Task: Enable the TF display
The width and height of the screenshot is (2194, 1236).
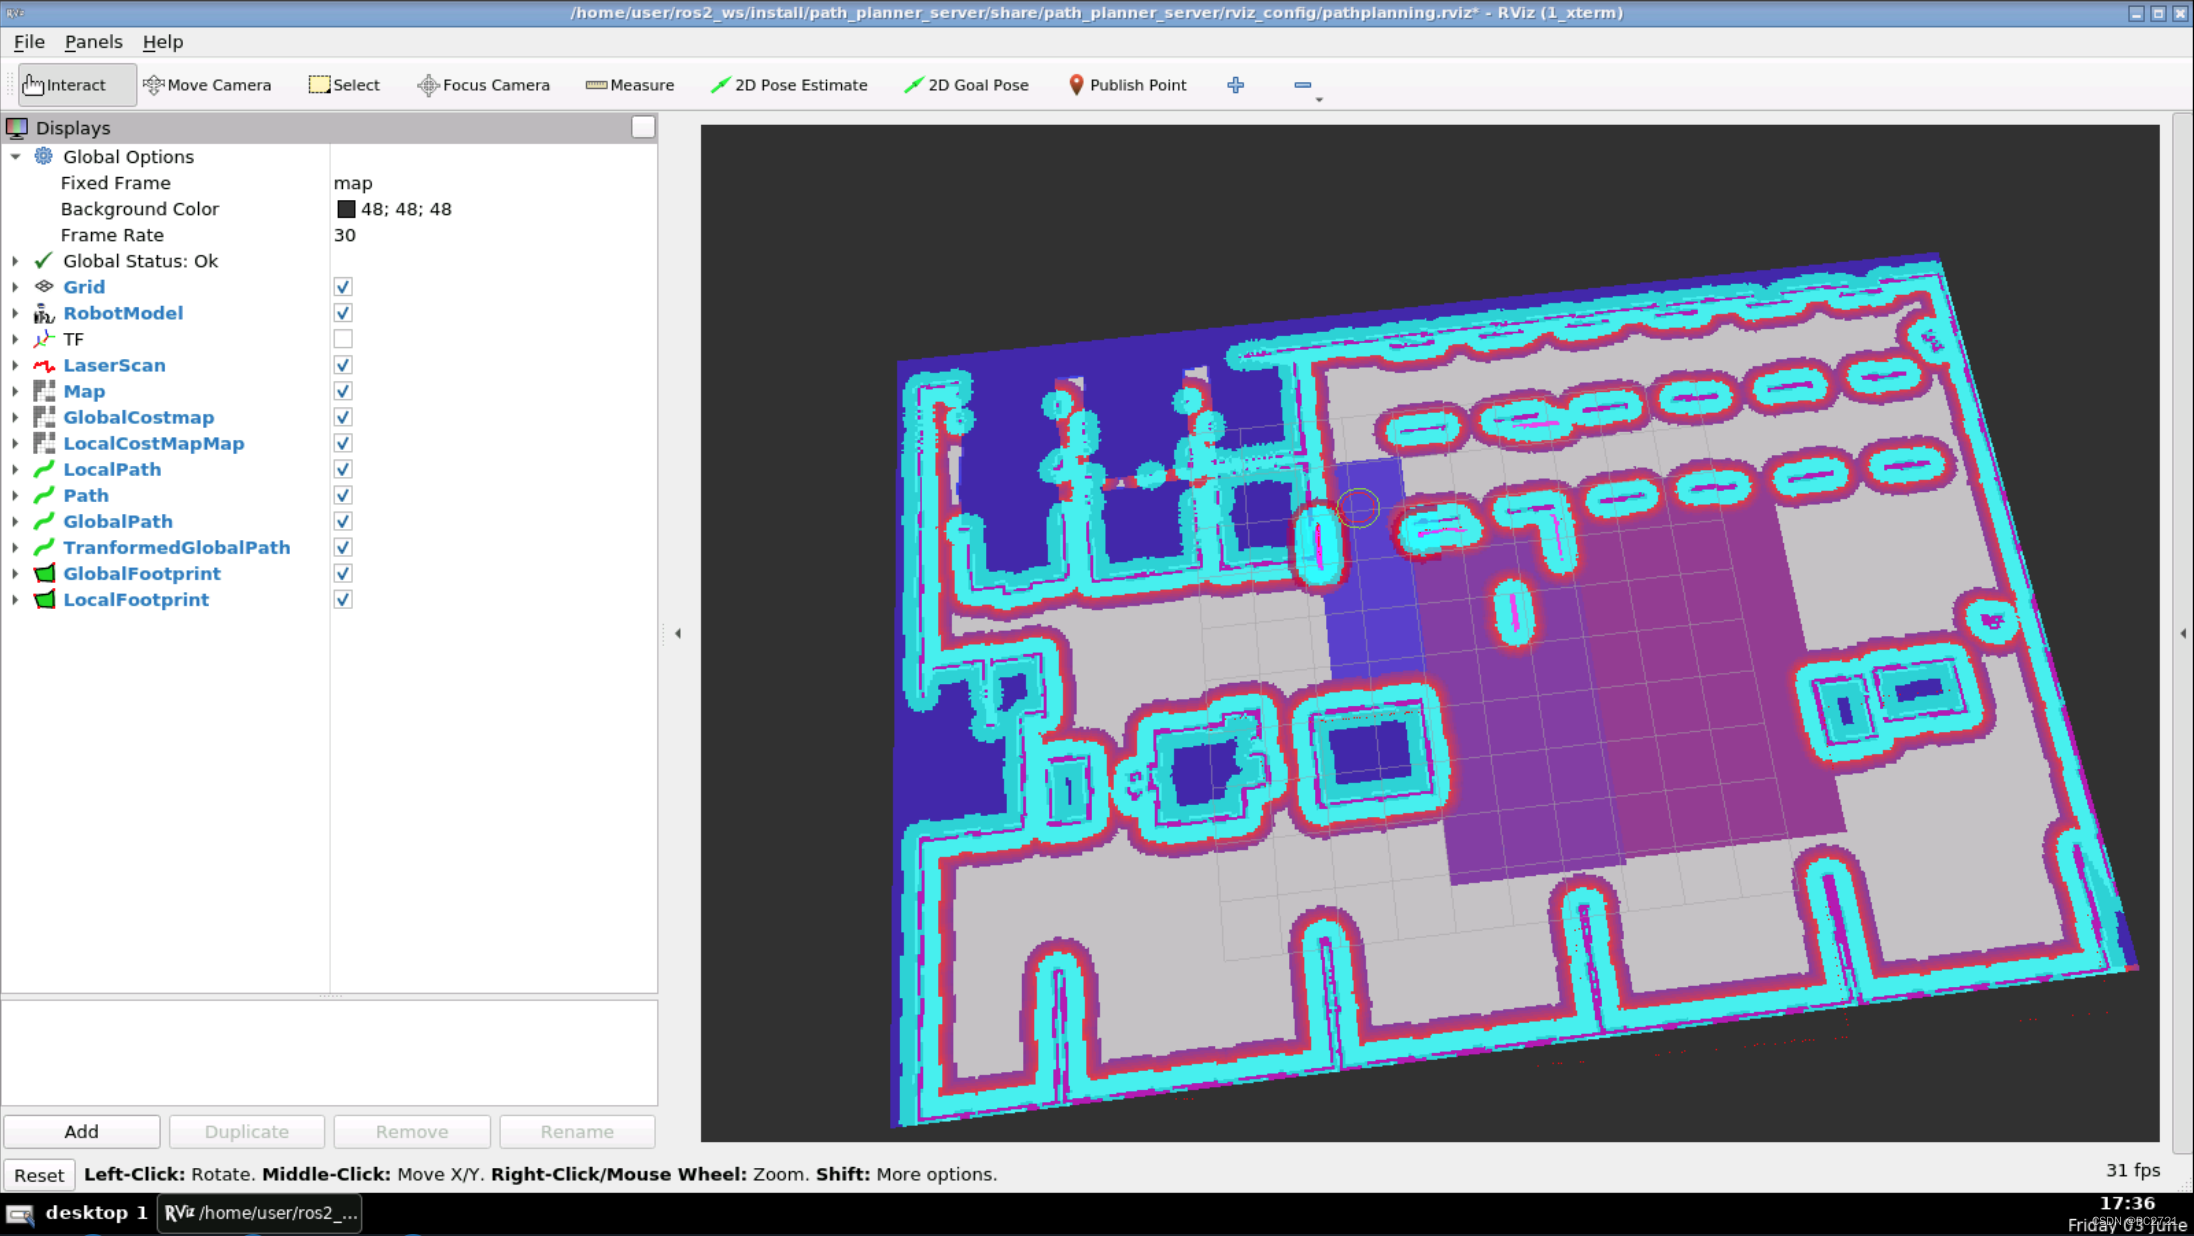Action: [343, 338]
